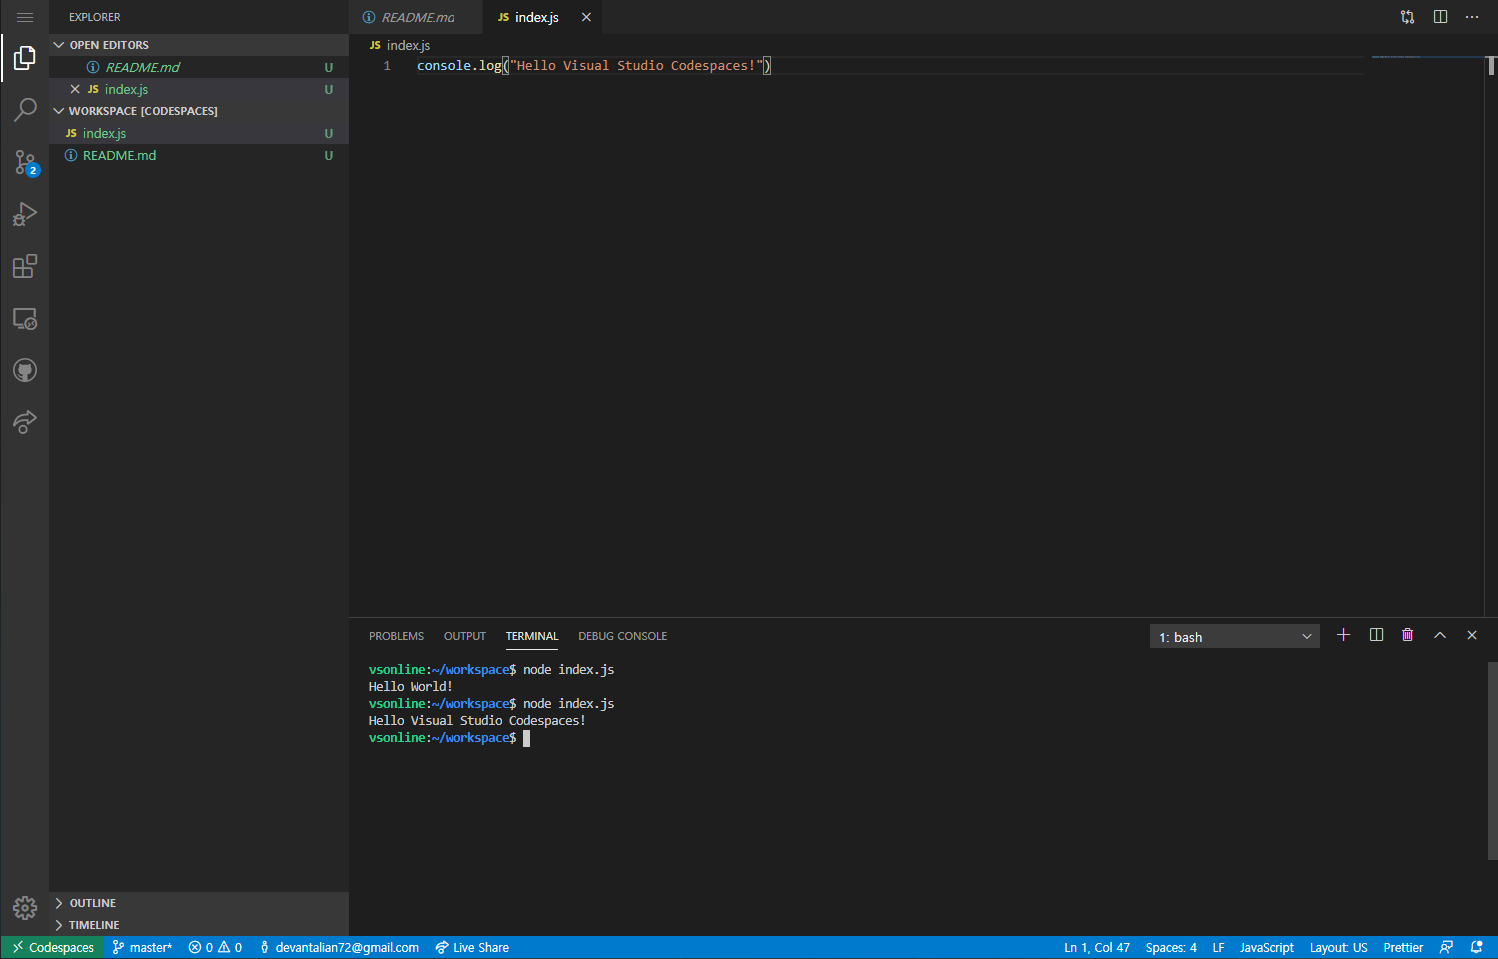
Task: Select README.md in the workspace tree
Action: 199,155
